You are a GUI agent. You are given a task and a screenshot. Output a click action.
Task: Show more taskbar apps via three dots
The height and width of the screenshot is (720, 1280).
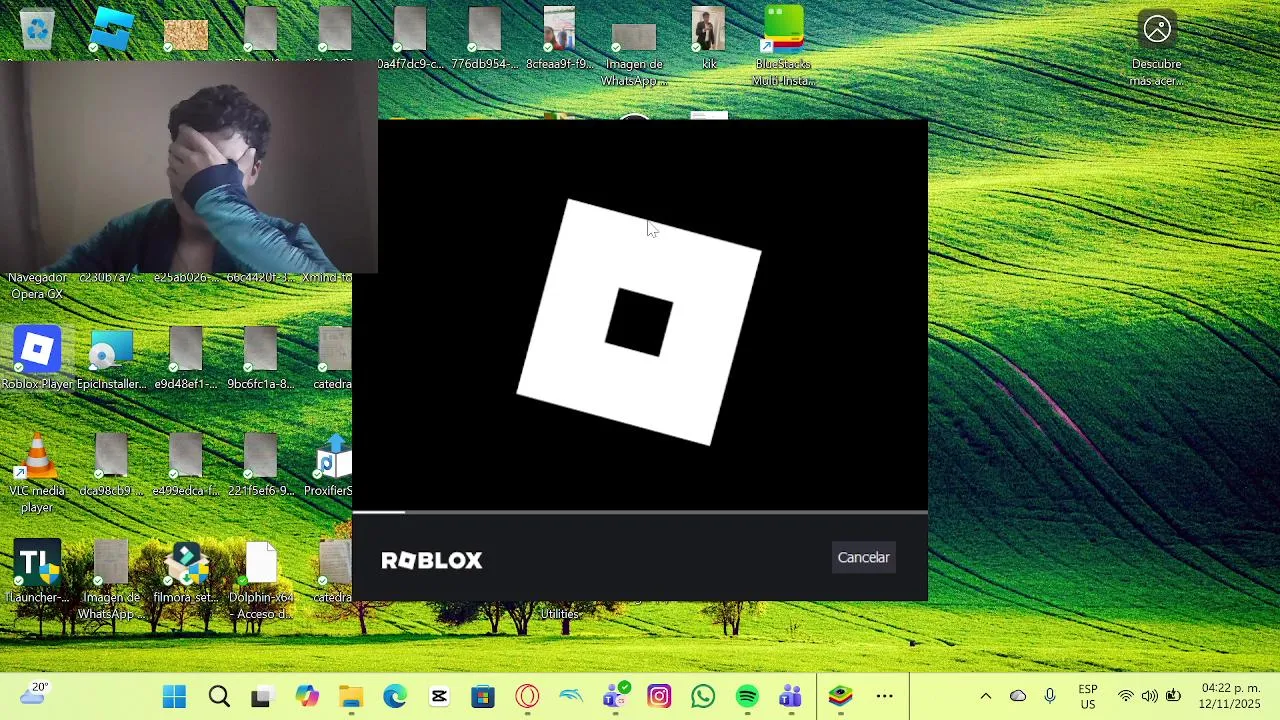885,696
